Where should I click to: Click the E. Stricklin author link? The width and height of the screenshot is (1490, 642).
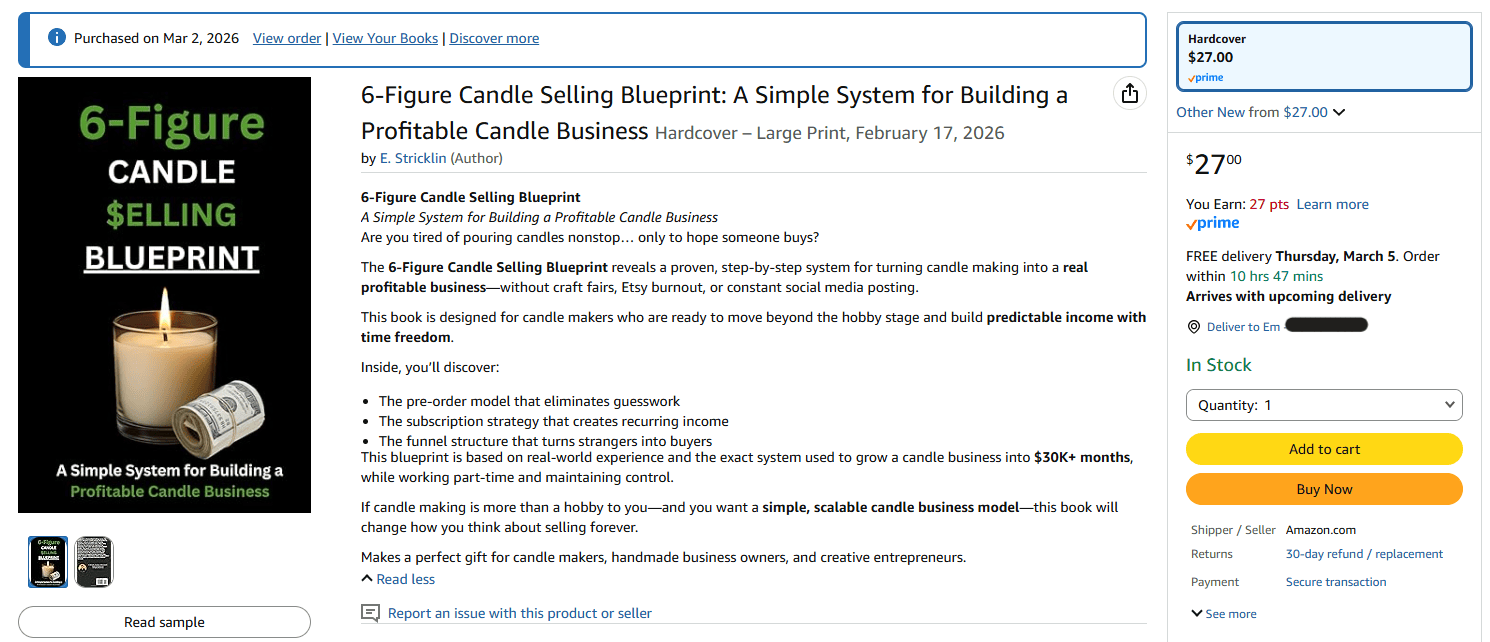[413, 158]
